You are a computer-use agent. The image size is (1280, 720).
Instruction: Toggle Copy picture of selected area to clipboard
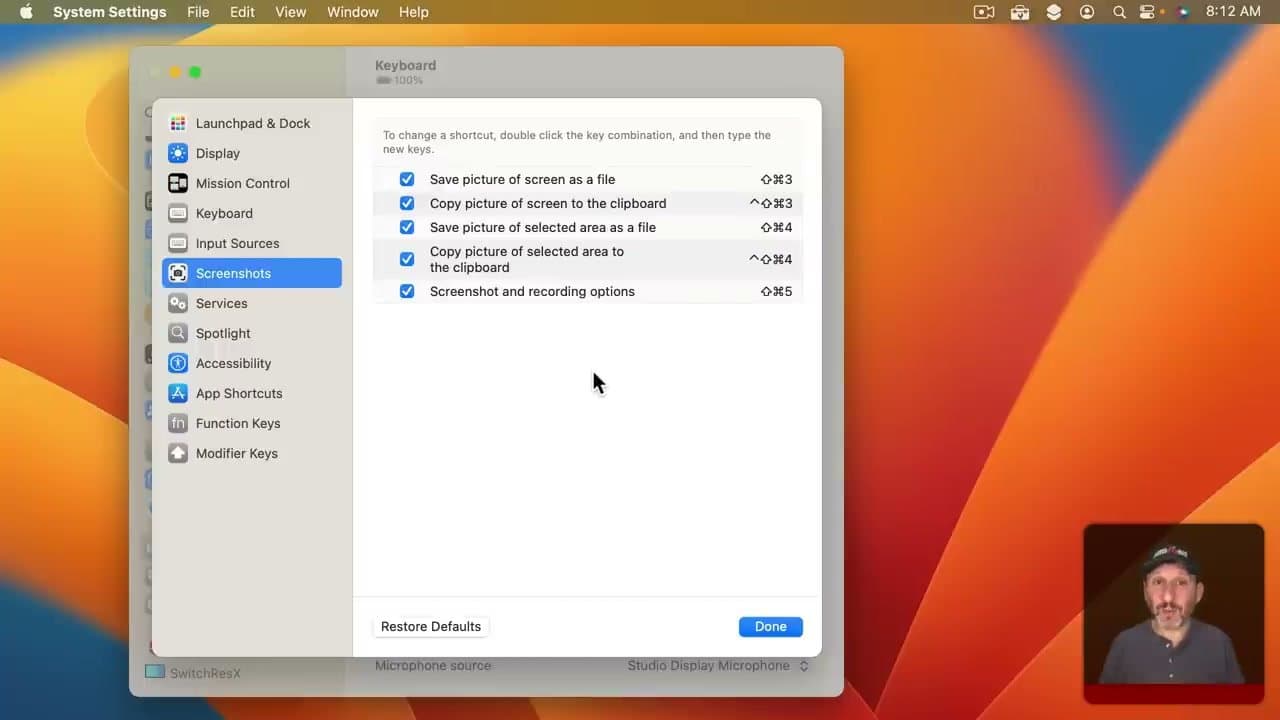tap(407, 259)
